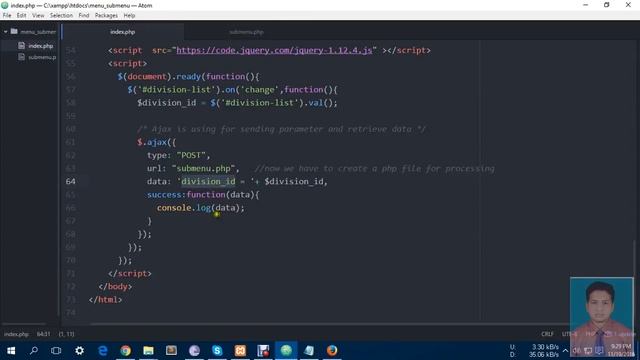Click the index.php file icon in sidebar
The image size is (640, 360).
click(x=22, y=45)
